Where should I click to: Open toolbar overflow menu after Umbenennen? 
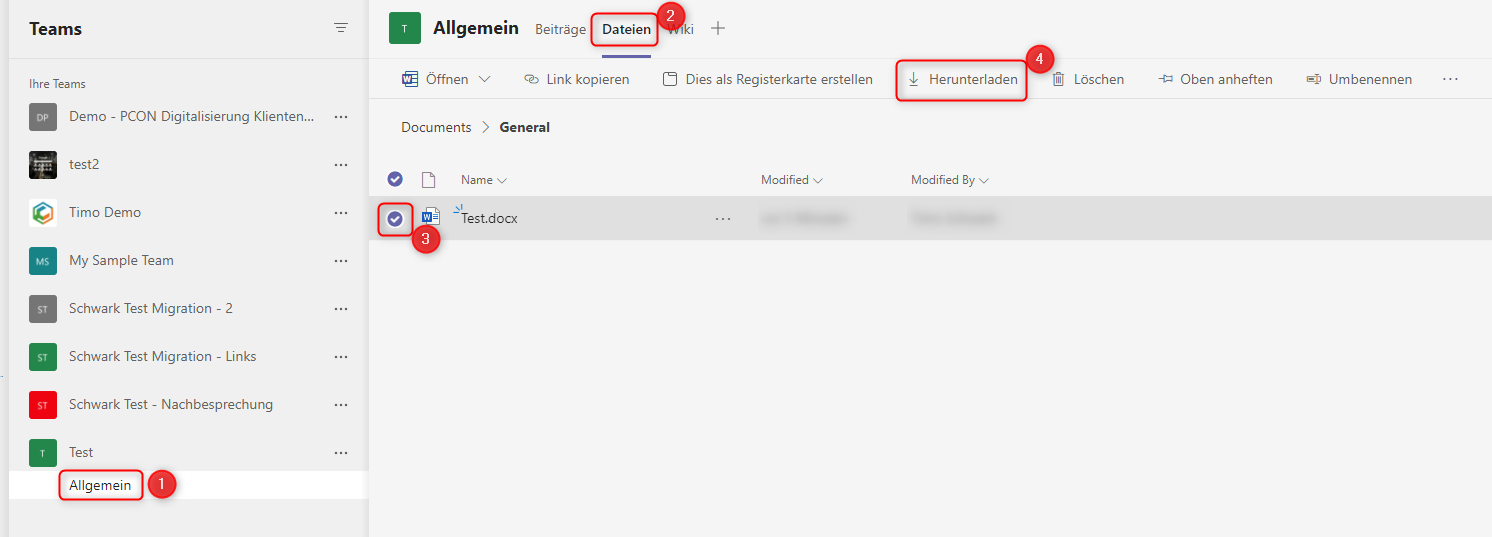[1451, 79]
